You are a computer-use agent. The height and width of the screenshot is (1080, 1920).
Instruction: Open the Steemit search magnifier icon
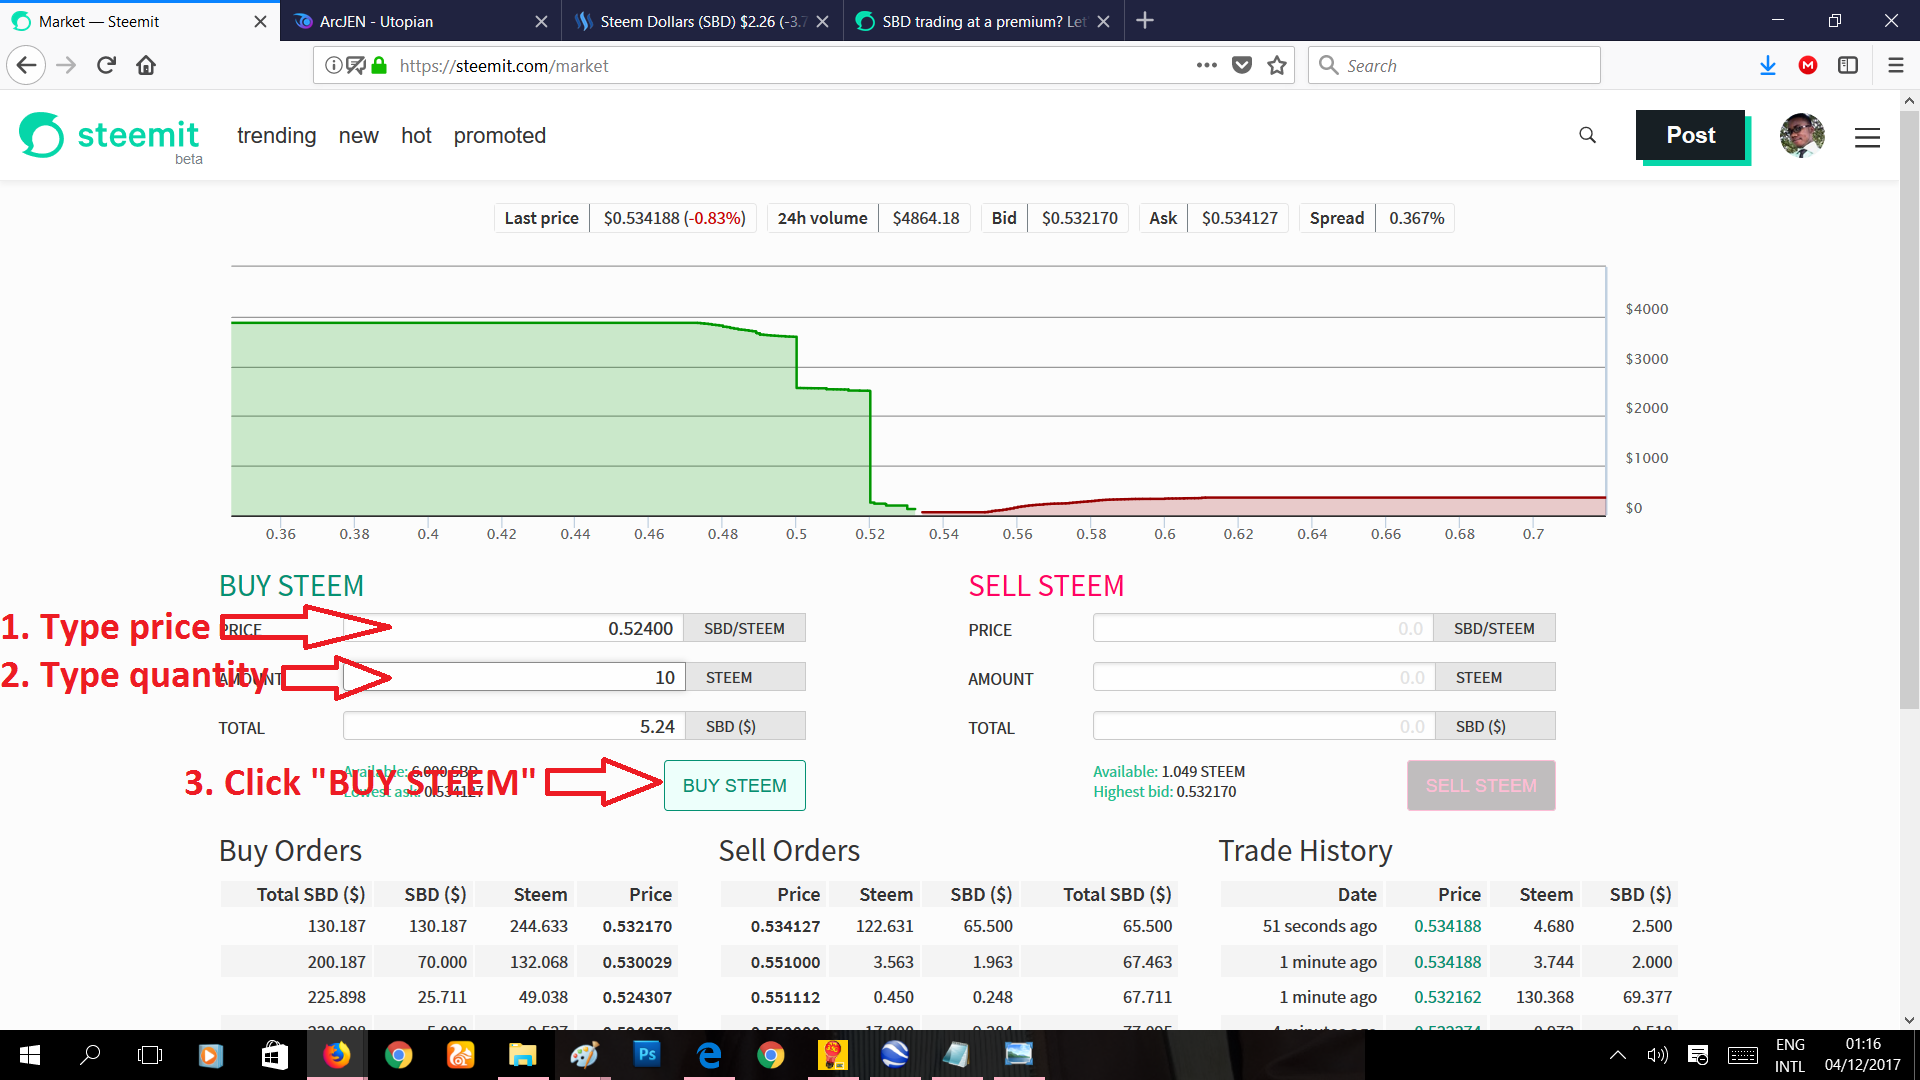1587,135
